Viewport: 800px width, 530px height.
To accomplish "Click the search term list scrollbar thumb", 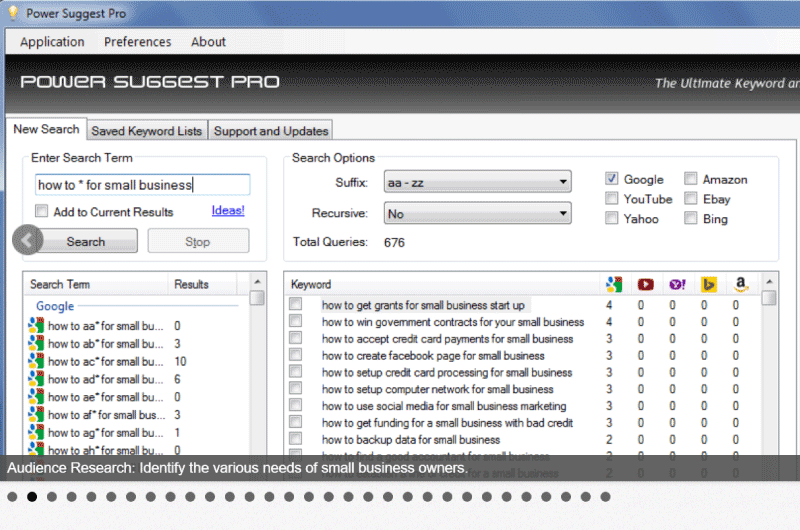I will click(x=258, y=297).
